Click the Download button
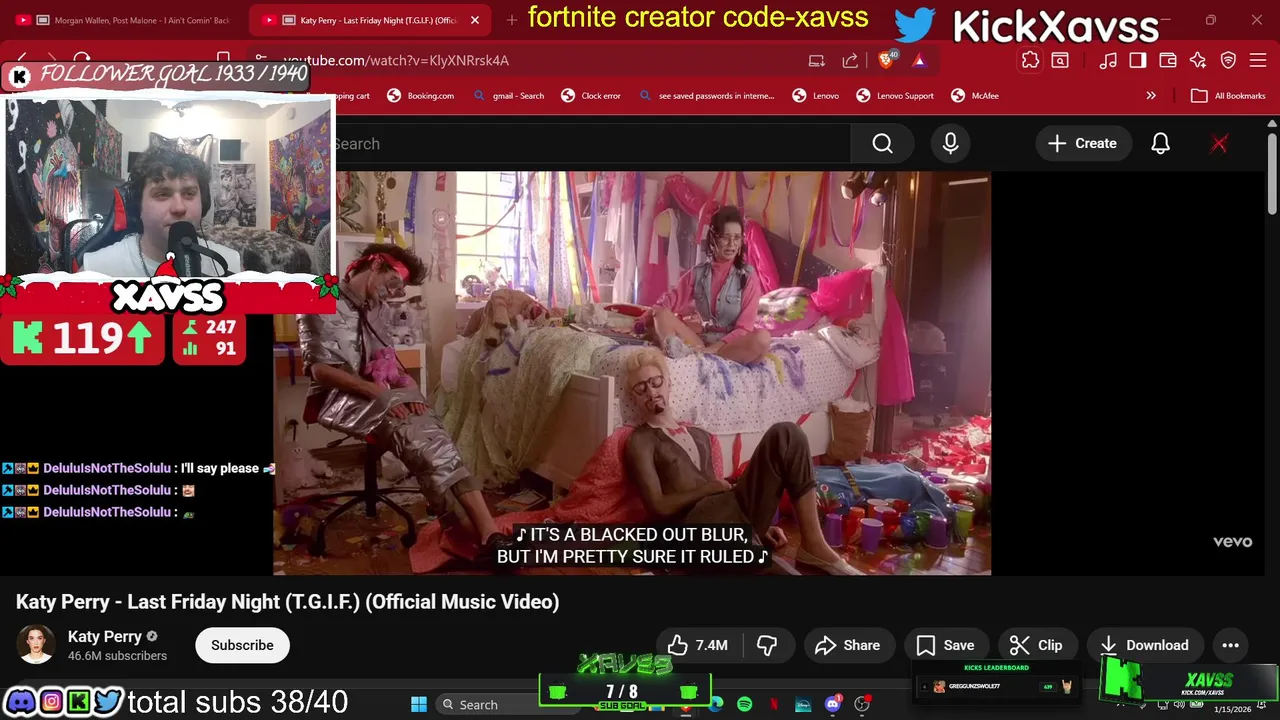Screen dimensions: 1280x720 (x=1144, y=645)
